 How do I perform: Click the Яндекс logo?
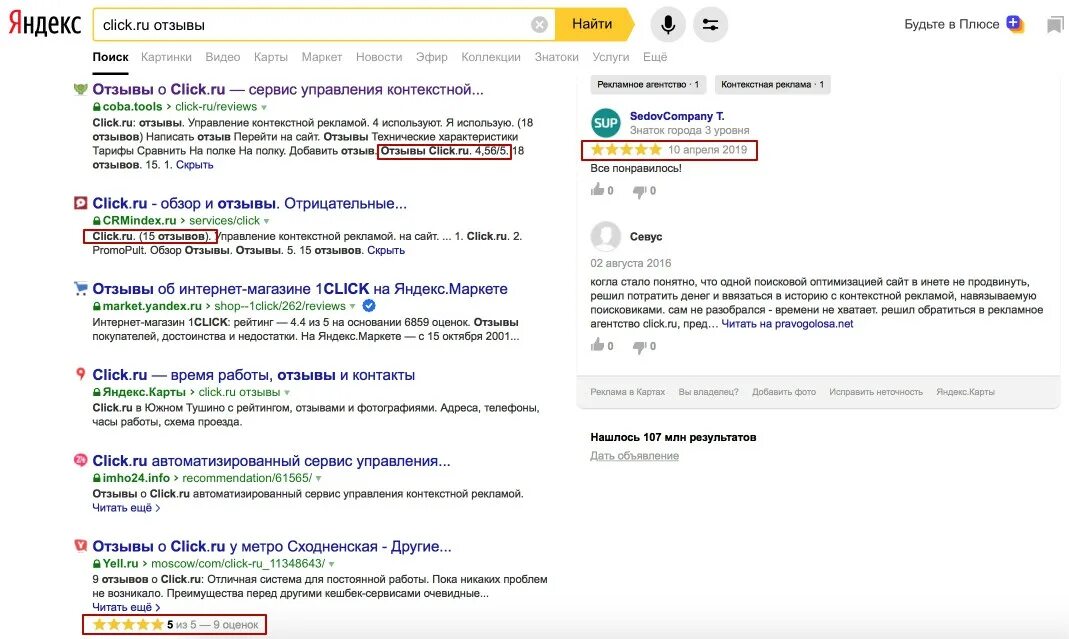[45, 24]
